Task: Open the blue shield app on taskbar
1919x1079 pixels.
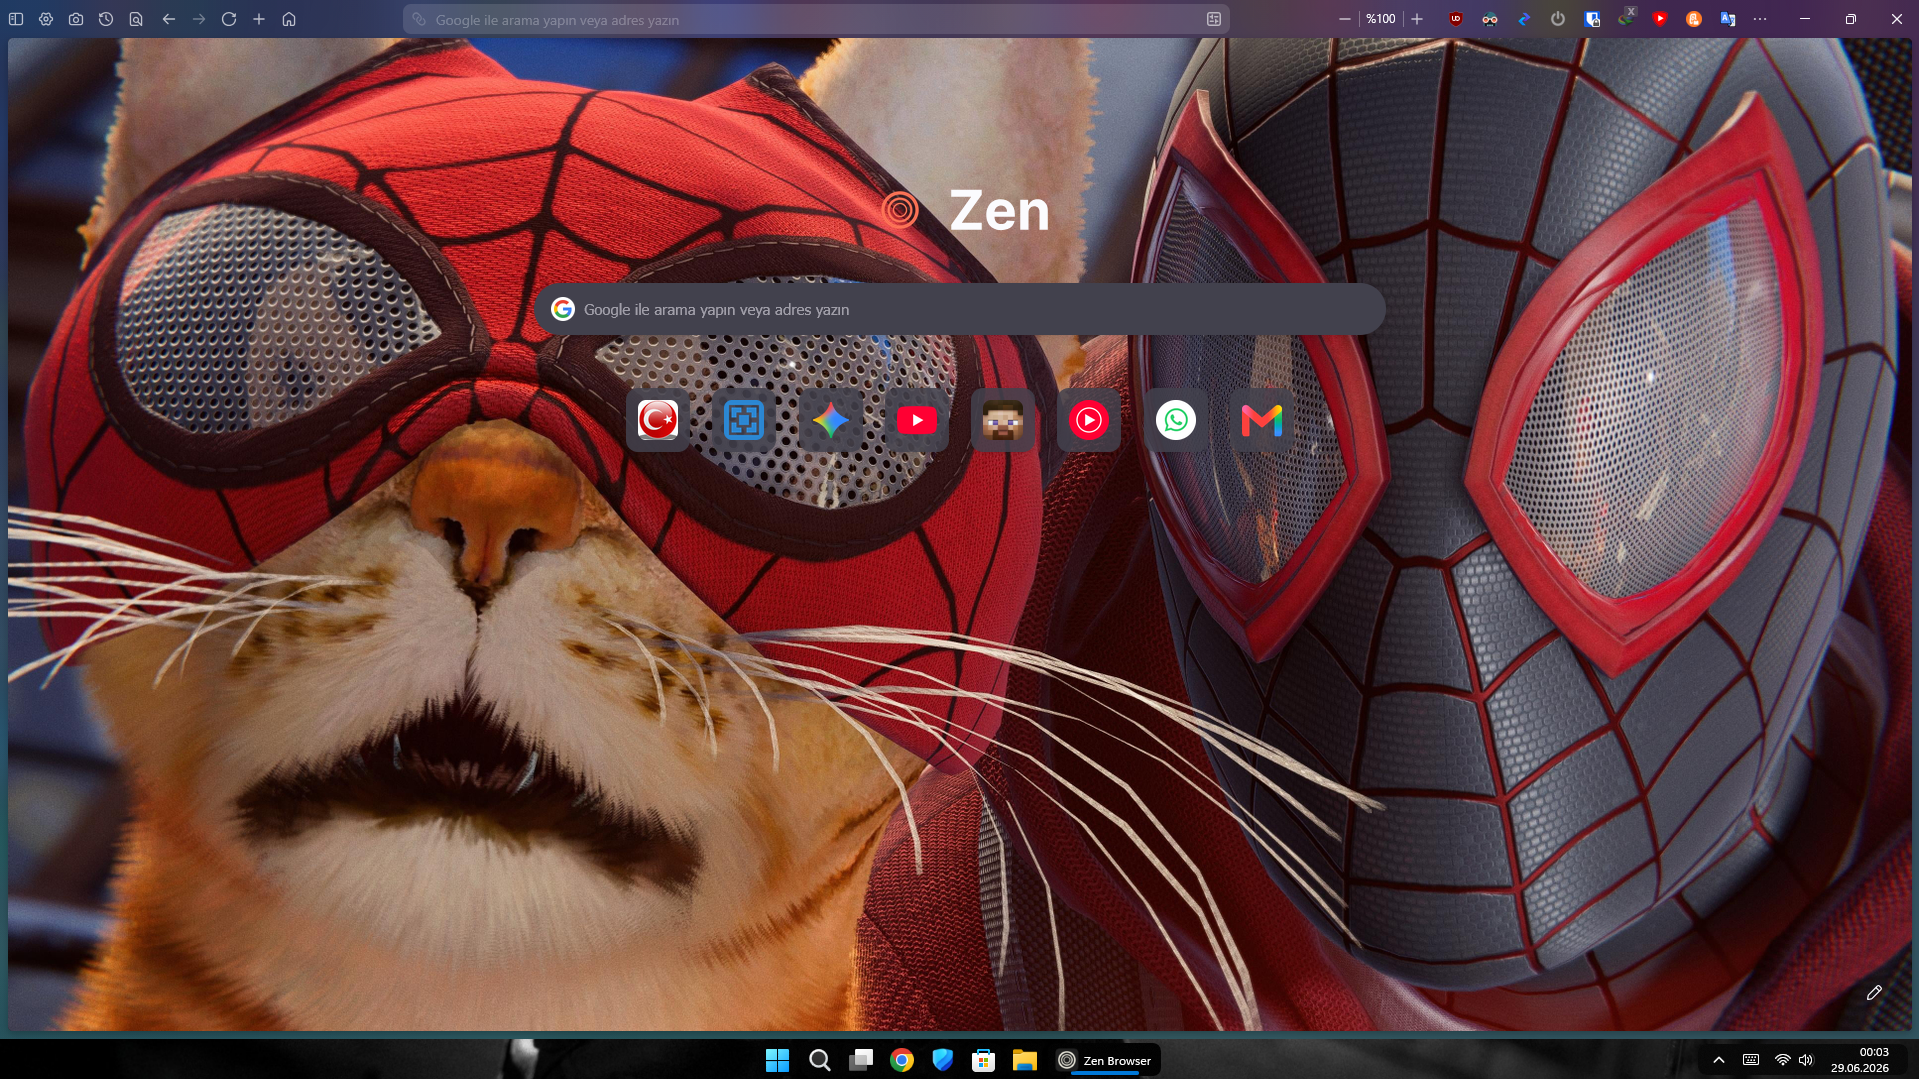Action: pyautogui.click(x=943, y=1060)
